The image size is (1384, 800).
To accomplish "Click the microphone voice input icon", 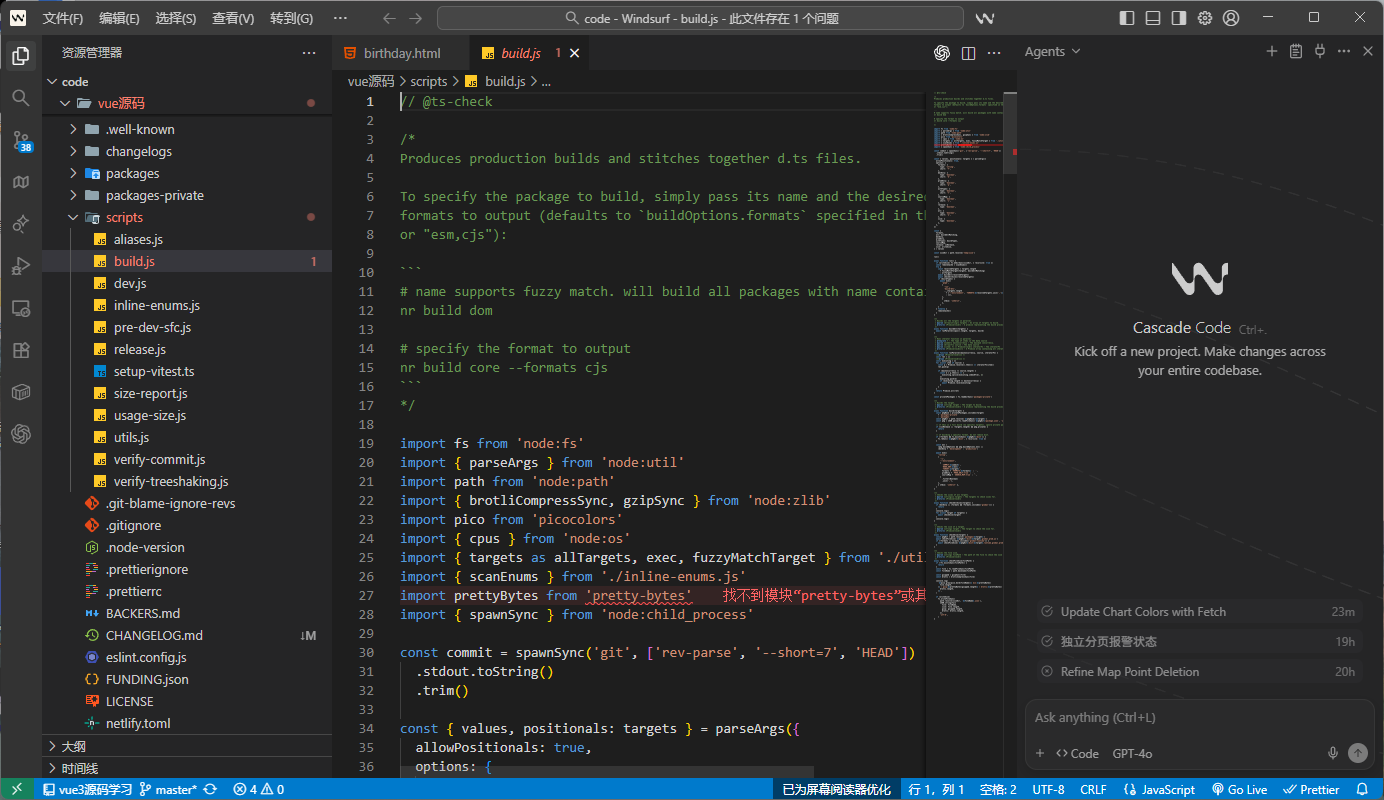I will (1333, 753).
